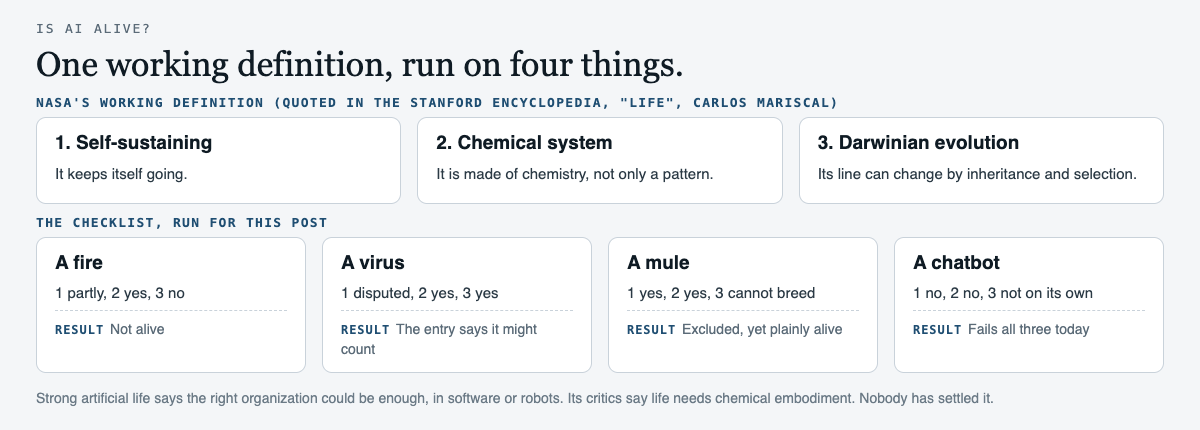Select the 'Chemical system' card
Image resolution: width=1200 pixels, height=430 pixels.
(600, 160)
